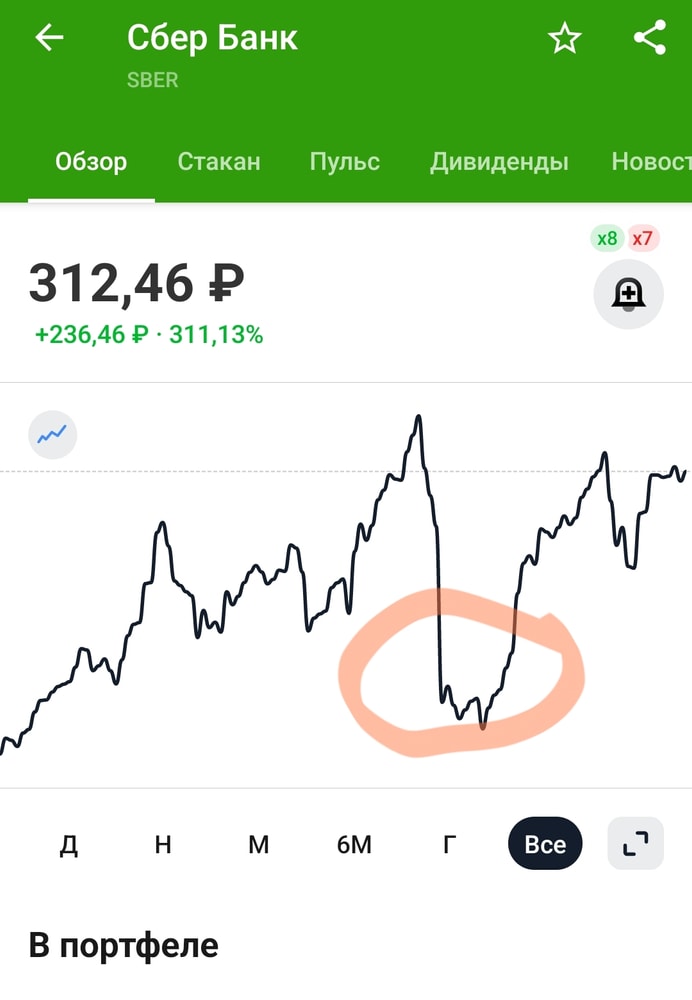Switch to the Стакан tab
Image resolution: width=692 pixels, height=1000 pixels.
(219, 162)
